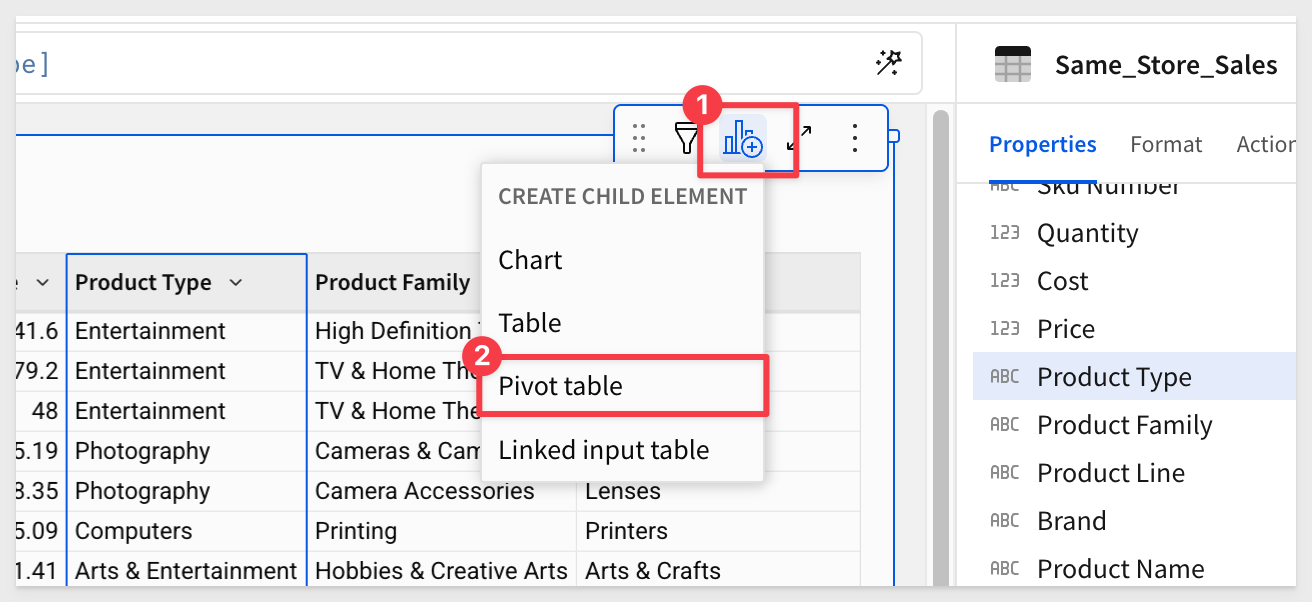Choose Linked input table option
This screenshot has height=602, width=1312.
[x=603, y=450]
